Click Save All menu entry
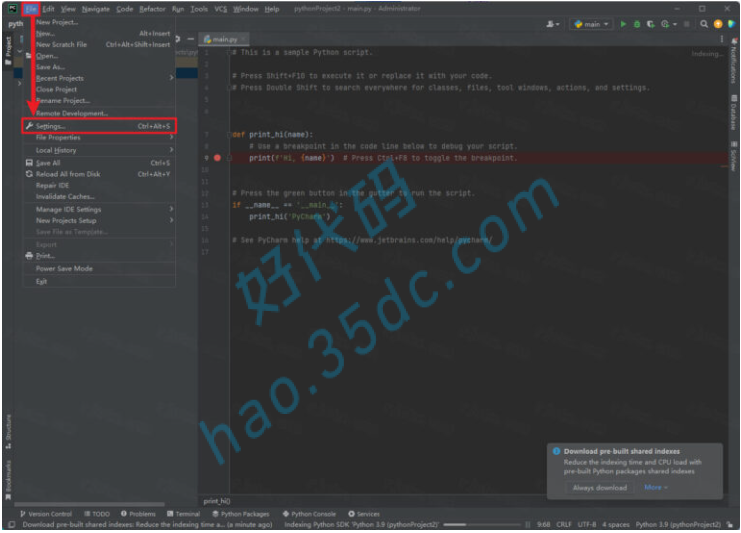741x533 pixels. click(x=99, y=163)
